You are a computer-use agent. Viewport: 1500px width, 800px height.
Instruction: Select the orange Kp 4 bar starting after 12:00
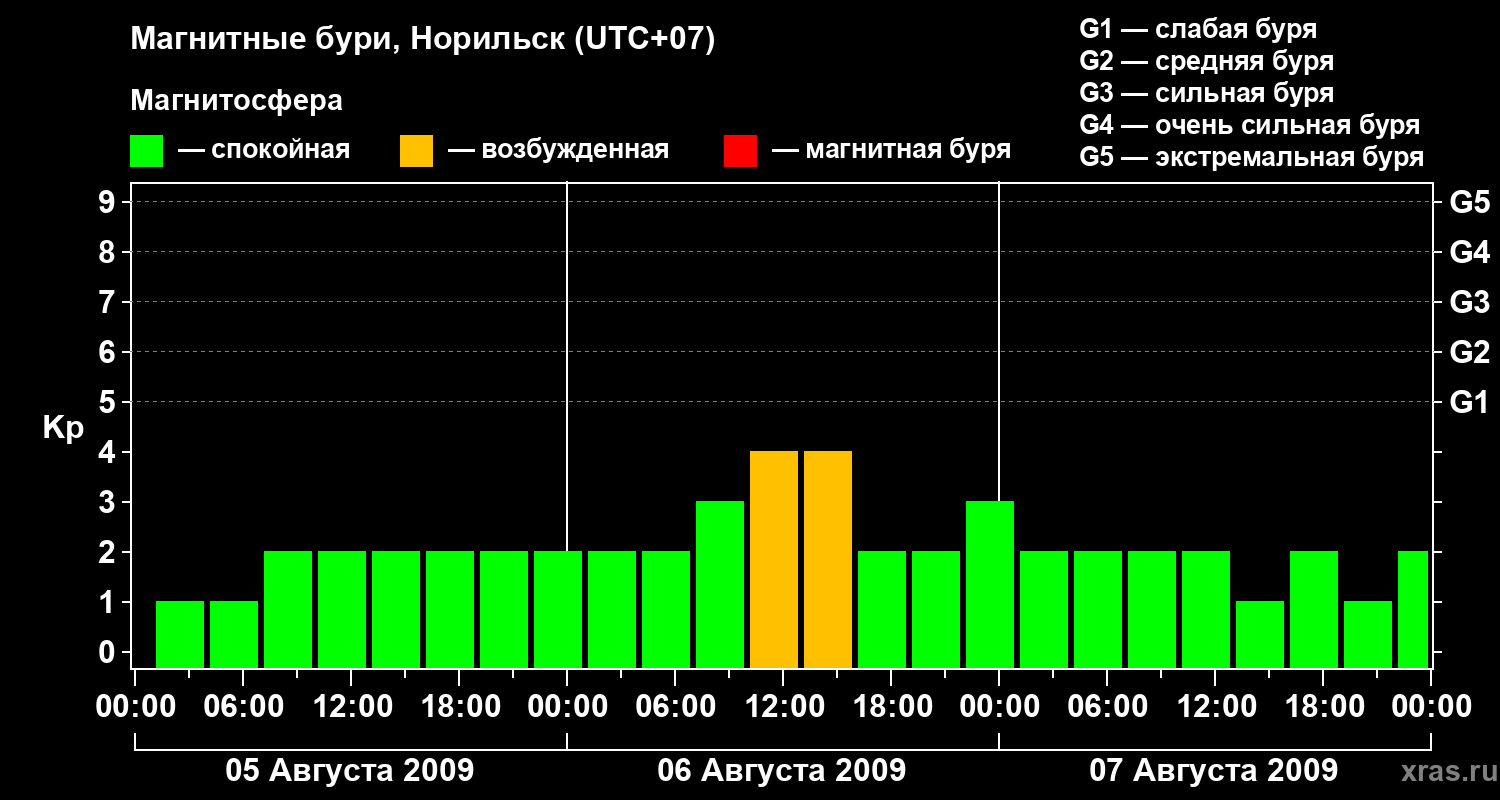[x=828, y=559]
